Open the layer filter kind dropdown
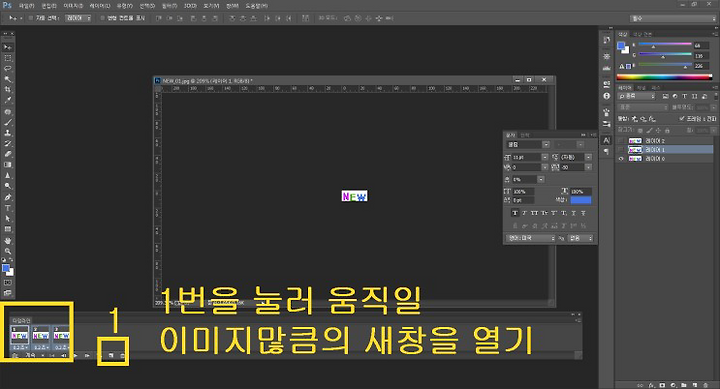The image size is (720, 389). click(636, 96)
